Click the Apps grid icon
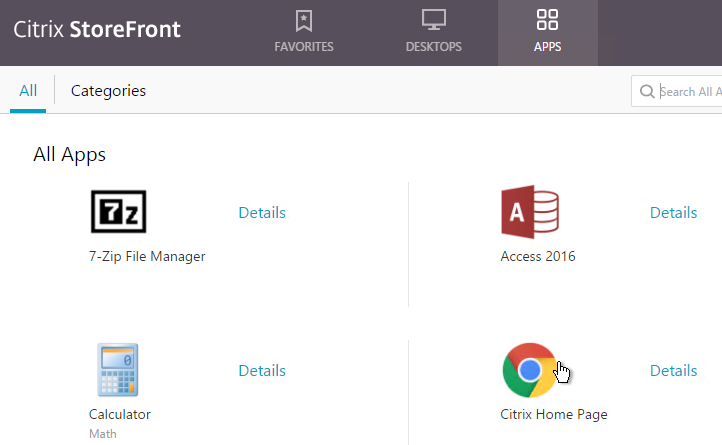This screenshot has height=445, width=722. pos(547,20)
